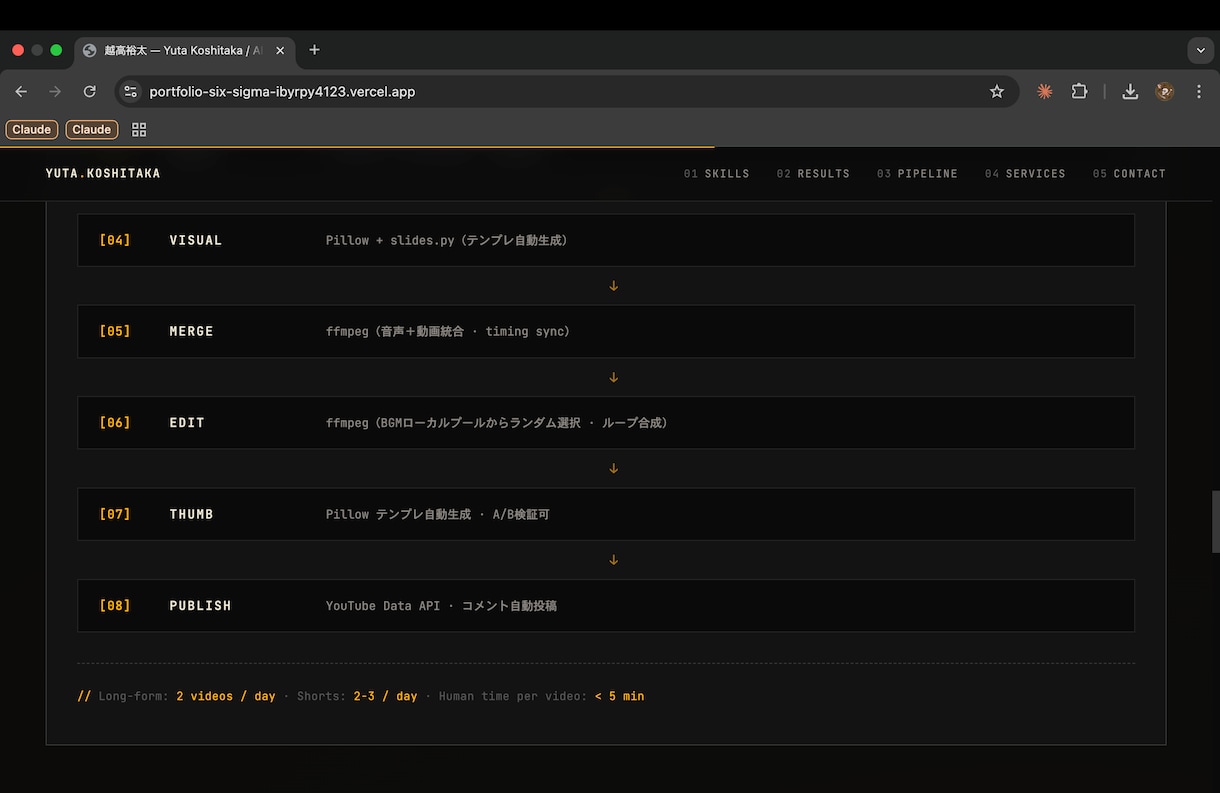This screenshot has width=1220, height=793.
Task: Click the '2-3 / day' Shorts value
Action: click(x=385, y=696)
